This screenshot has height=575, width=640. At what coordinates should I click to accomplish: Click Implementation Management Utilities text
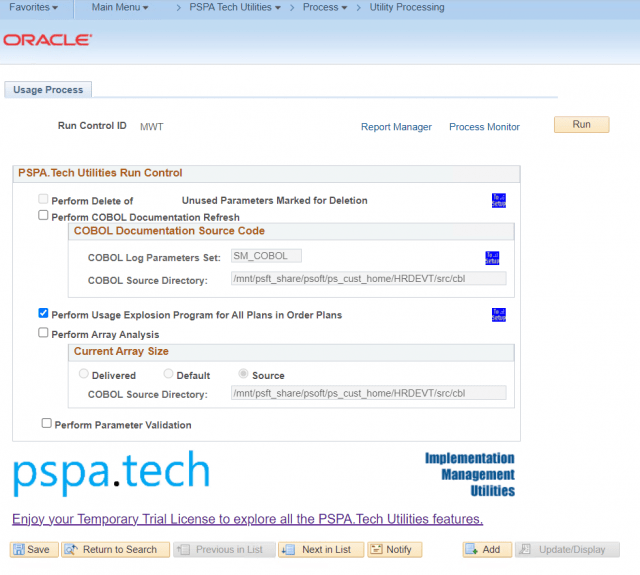pos(469,475)
